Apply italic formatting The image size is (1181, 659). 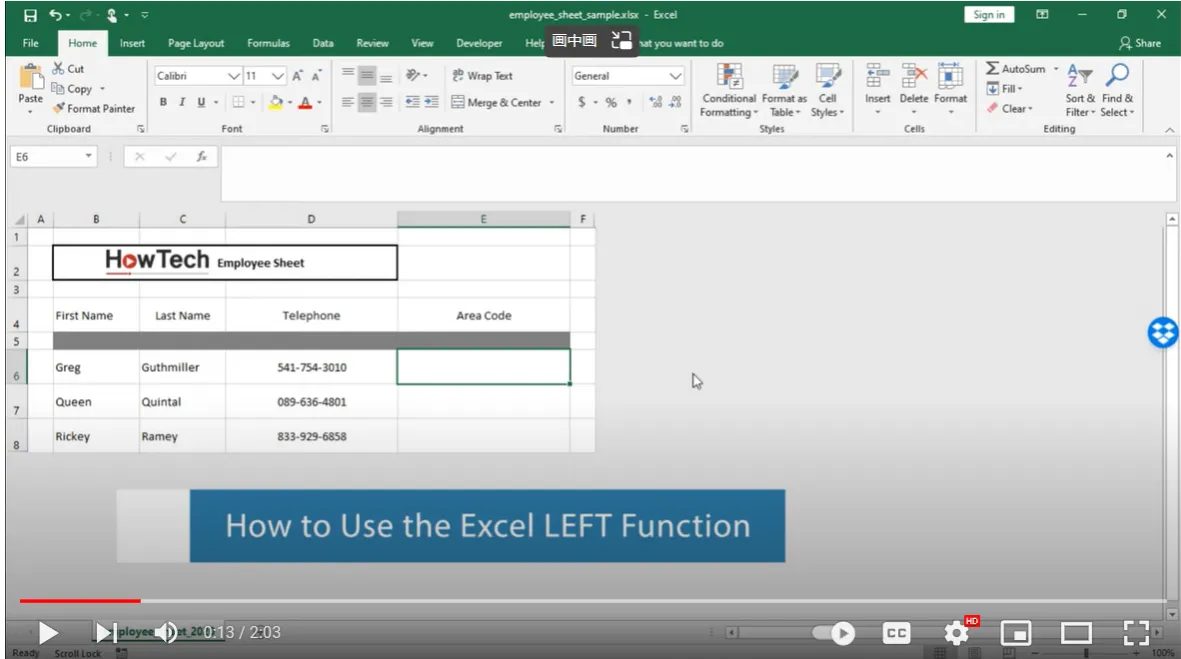click(x=182, y=102)
